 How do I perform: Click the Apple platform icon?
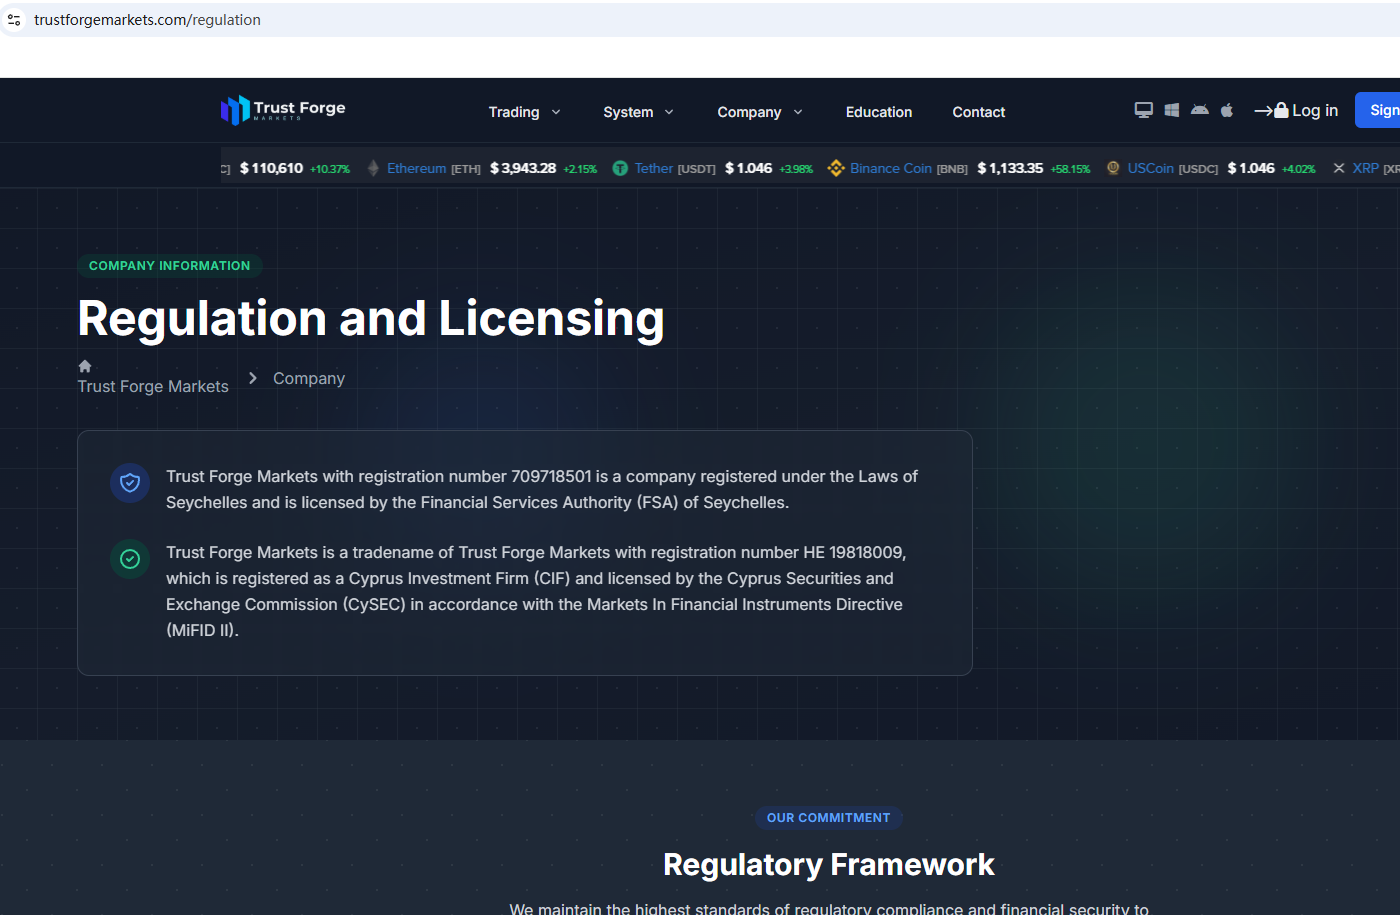click(1227, 110)
